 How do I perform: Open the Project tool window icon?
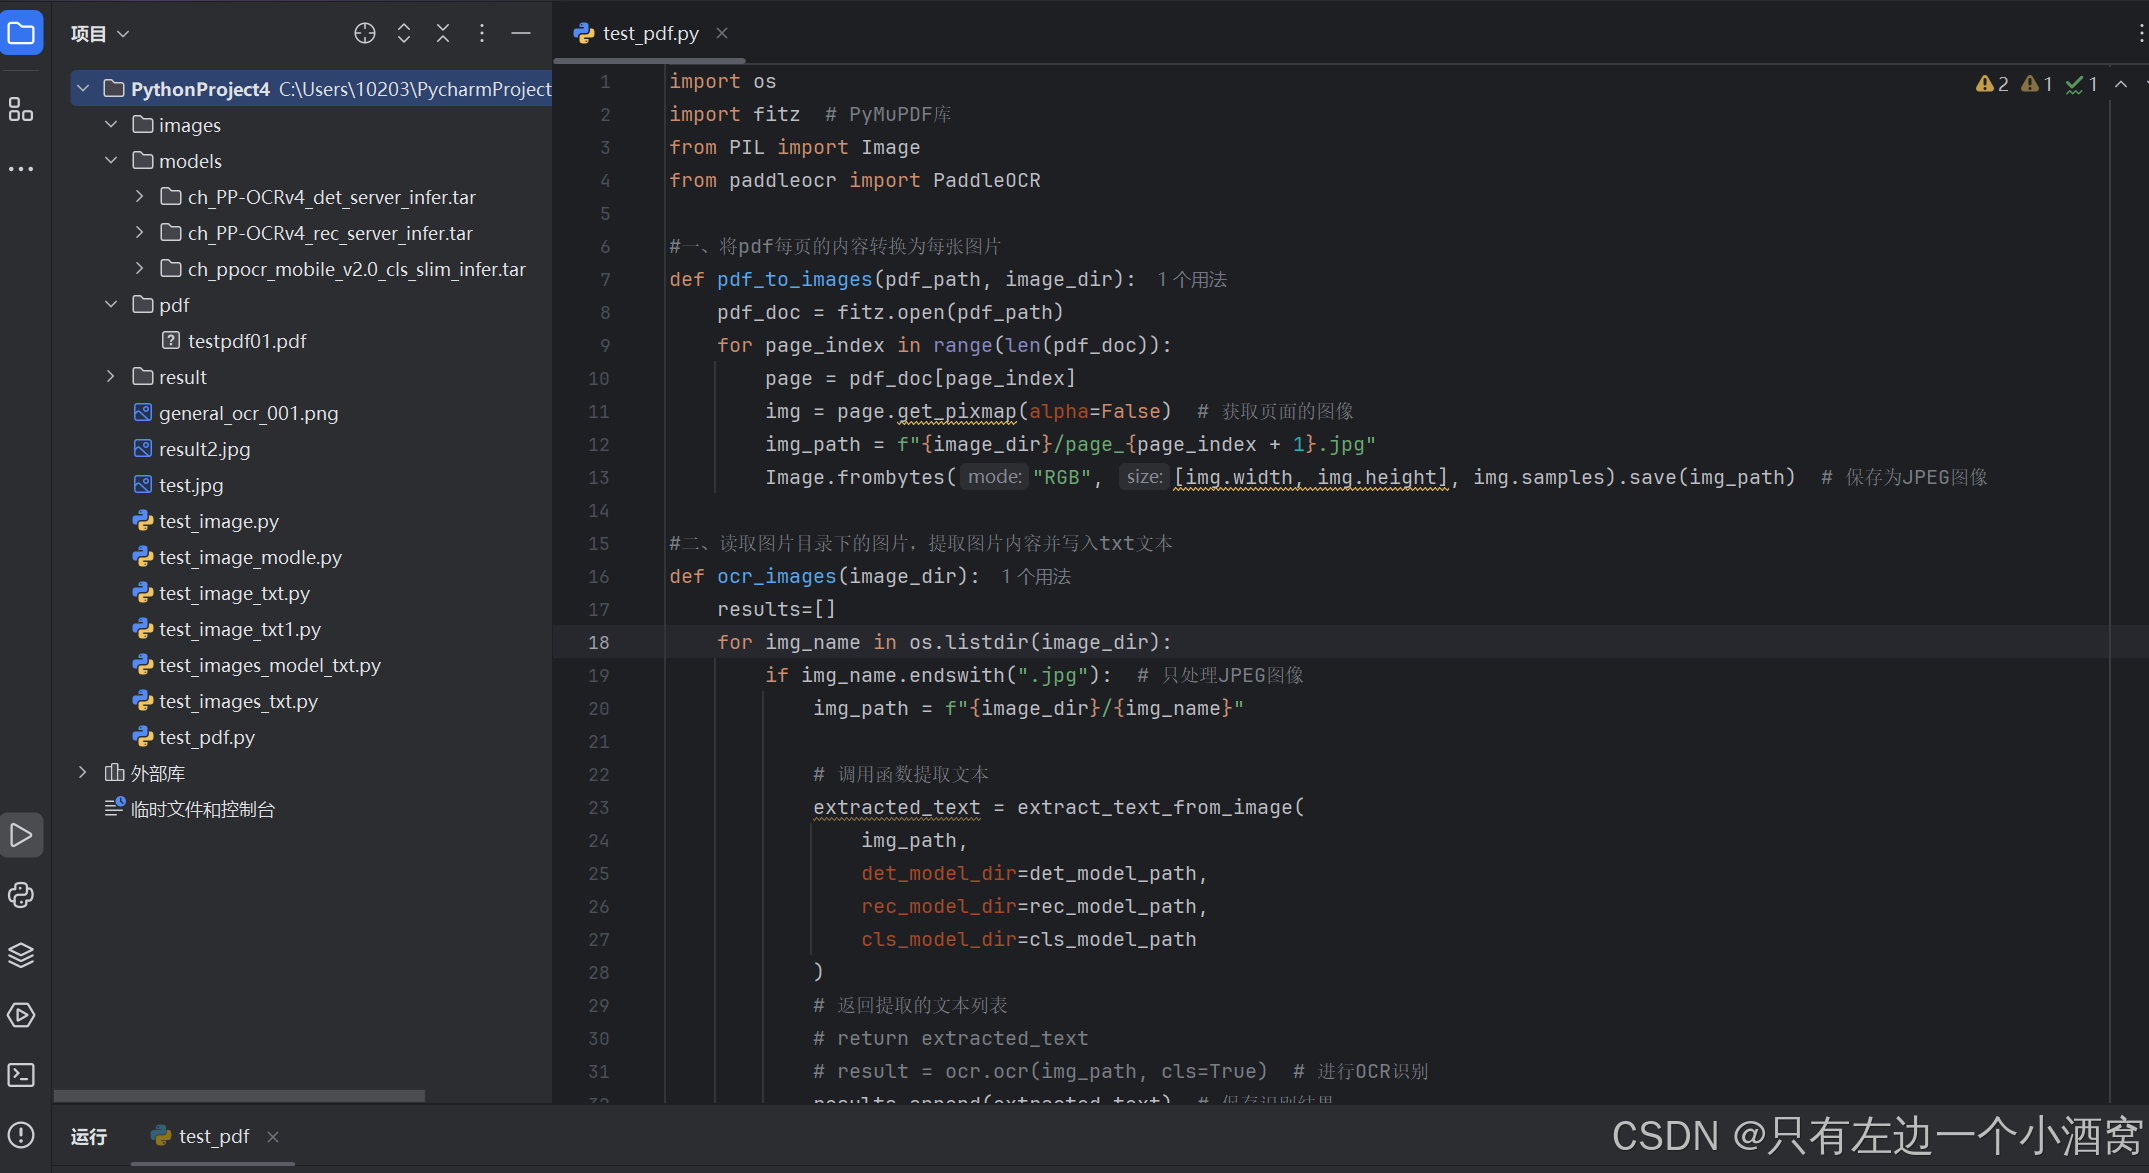click(x=21, y=33)
